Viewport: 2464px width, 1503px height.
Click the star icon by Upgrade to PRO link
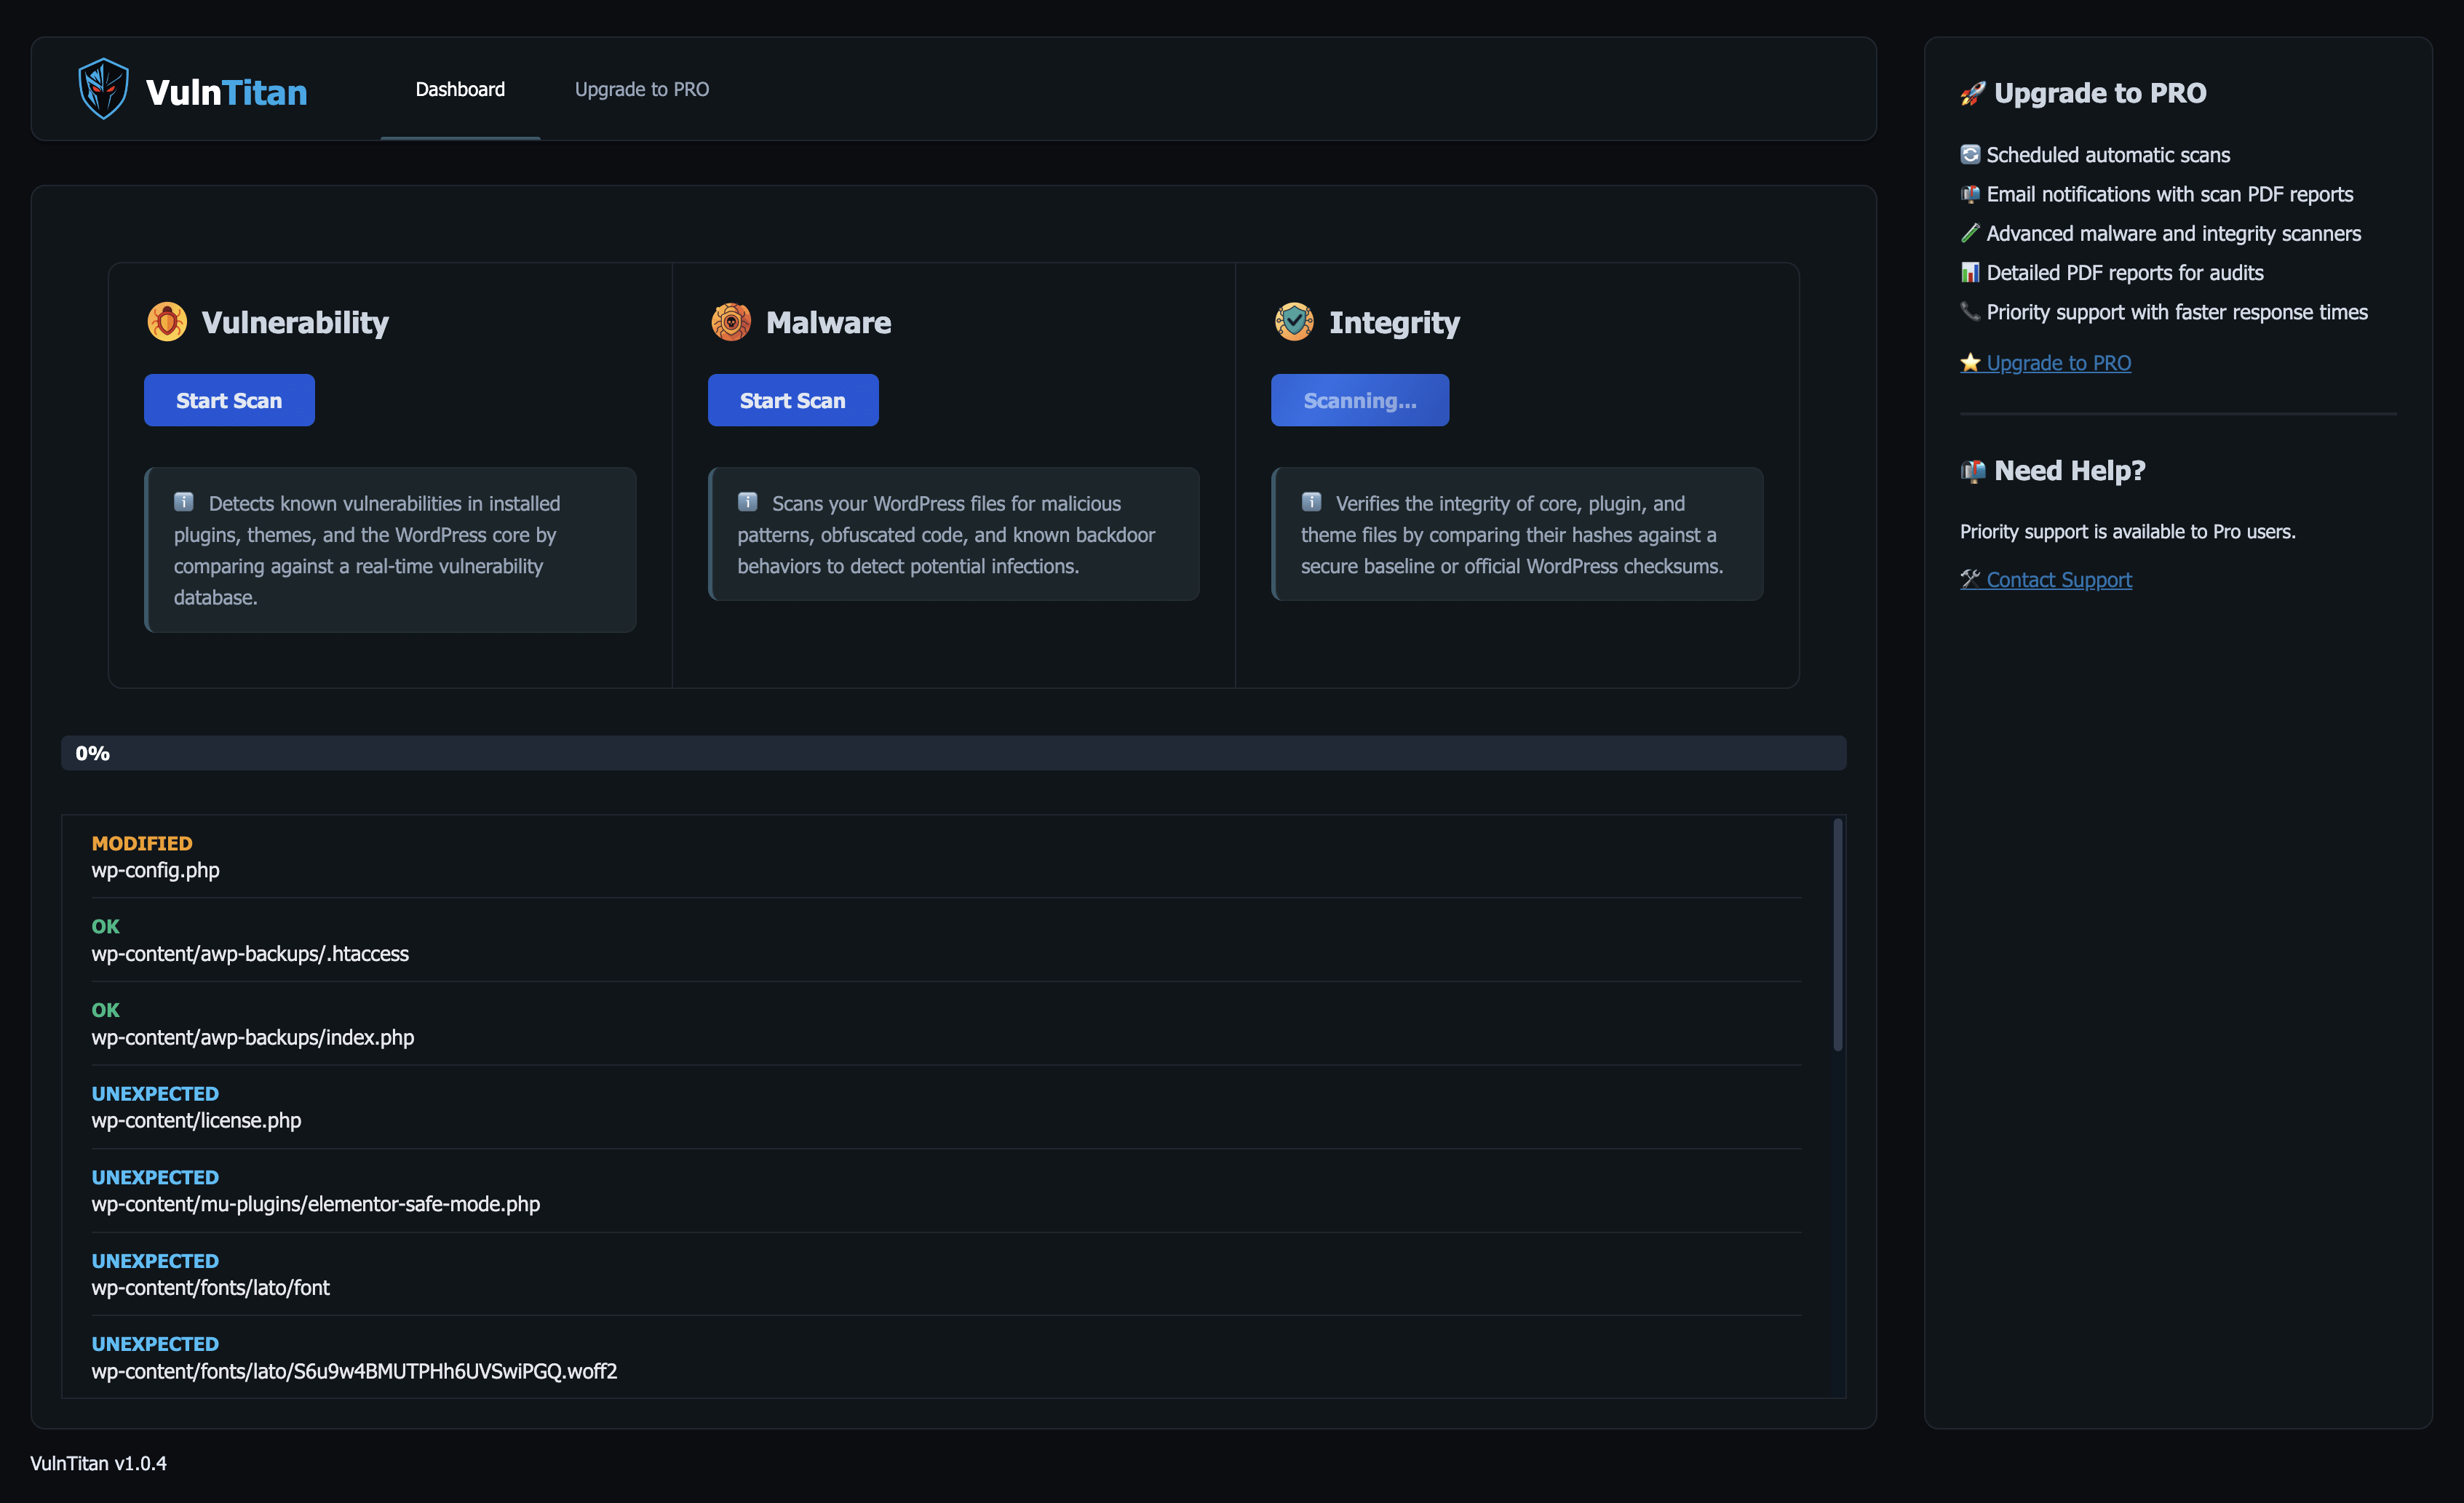pos(1970,362)
